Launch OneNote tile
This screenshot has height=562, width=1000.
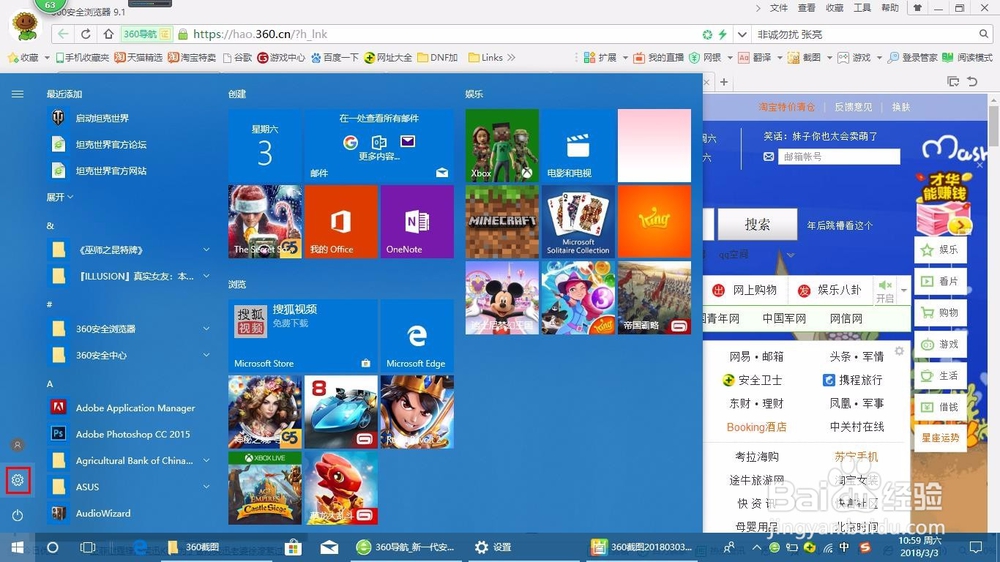point(417,221)
